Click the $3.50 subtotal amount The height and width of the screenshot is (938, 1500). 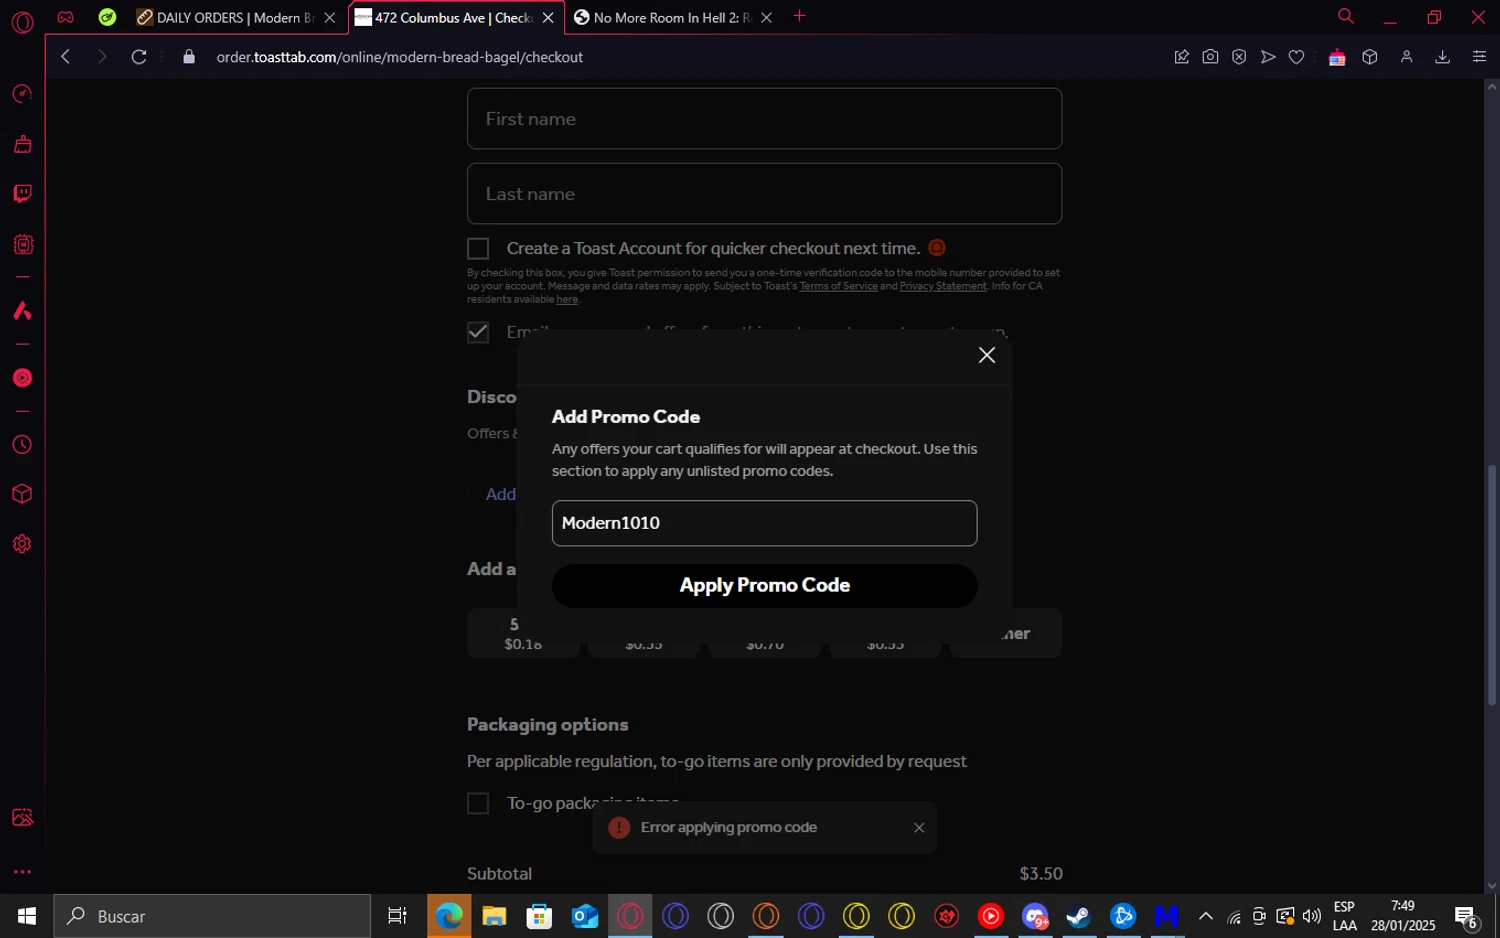1041,874
